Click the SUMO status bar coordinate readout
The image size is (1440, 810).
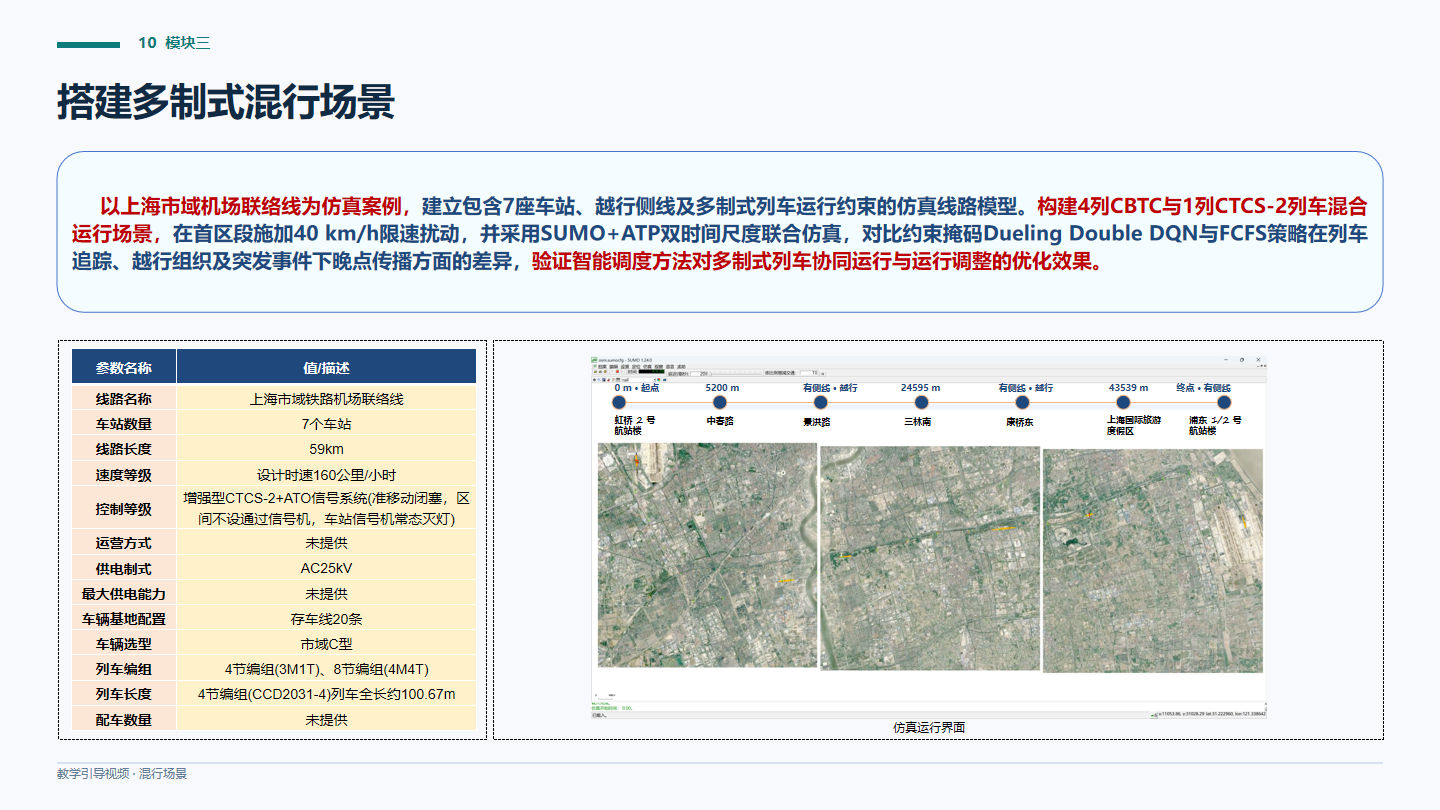click(x=1213, y=714)
